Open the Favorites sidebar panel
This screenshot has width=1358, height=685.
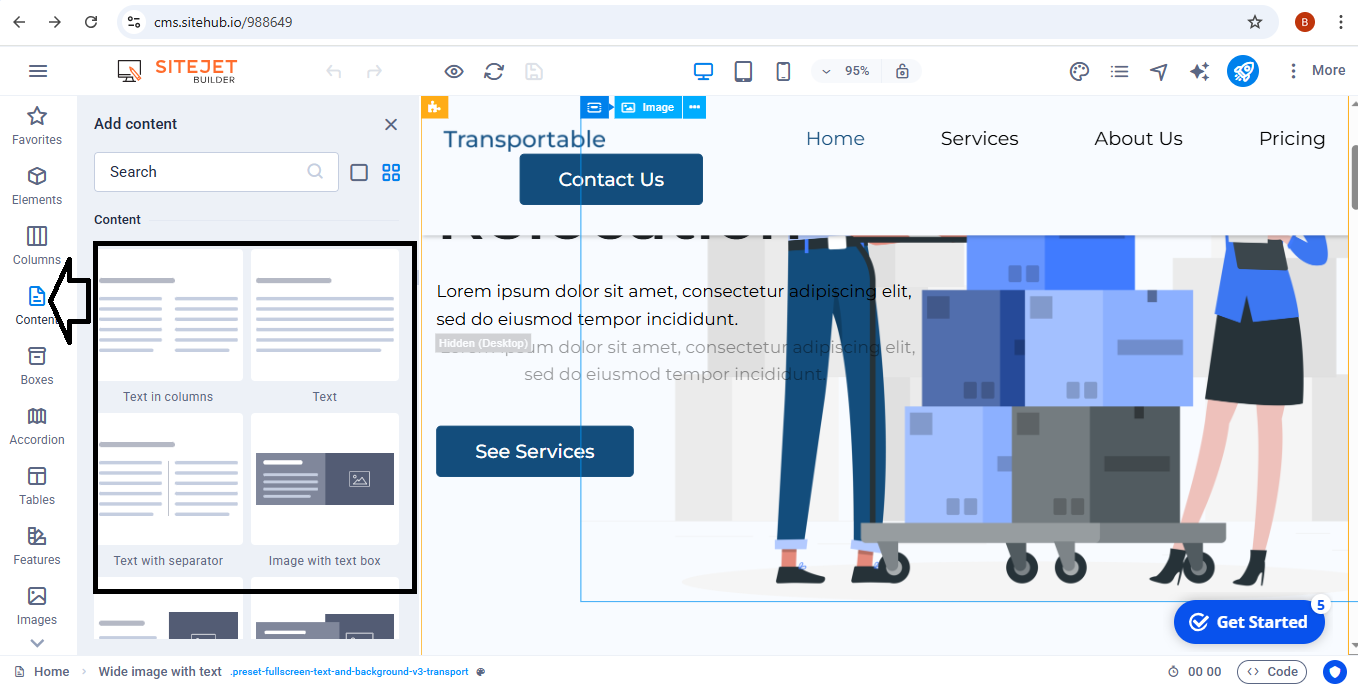[37, 126]
